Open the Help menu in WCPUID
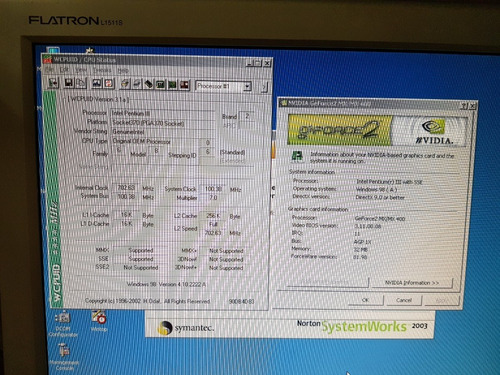 pos(122,71)
